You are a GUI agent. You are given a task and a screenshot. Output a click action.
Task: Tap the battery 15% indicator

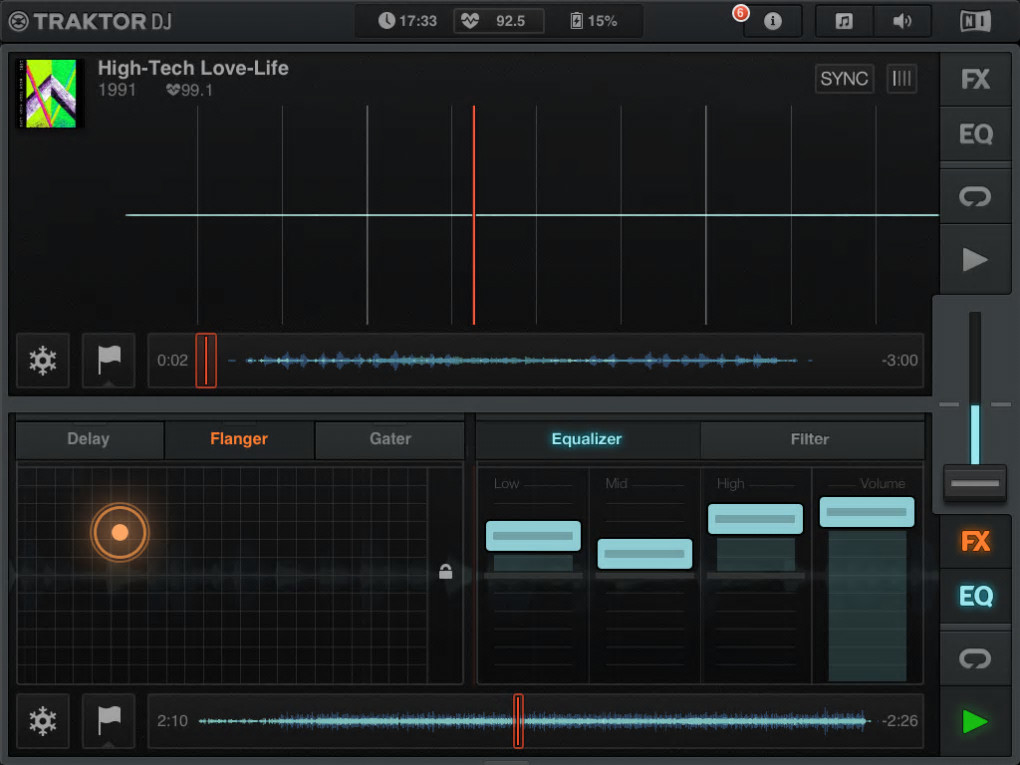tap(593, 21)
